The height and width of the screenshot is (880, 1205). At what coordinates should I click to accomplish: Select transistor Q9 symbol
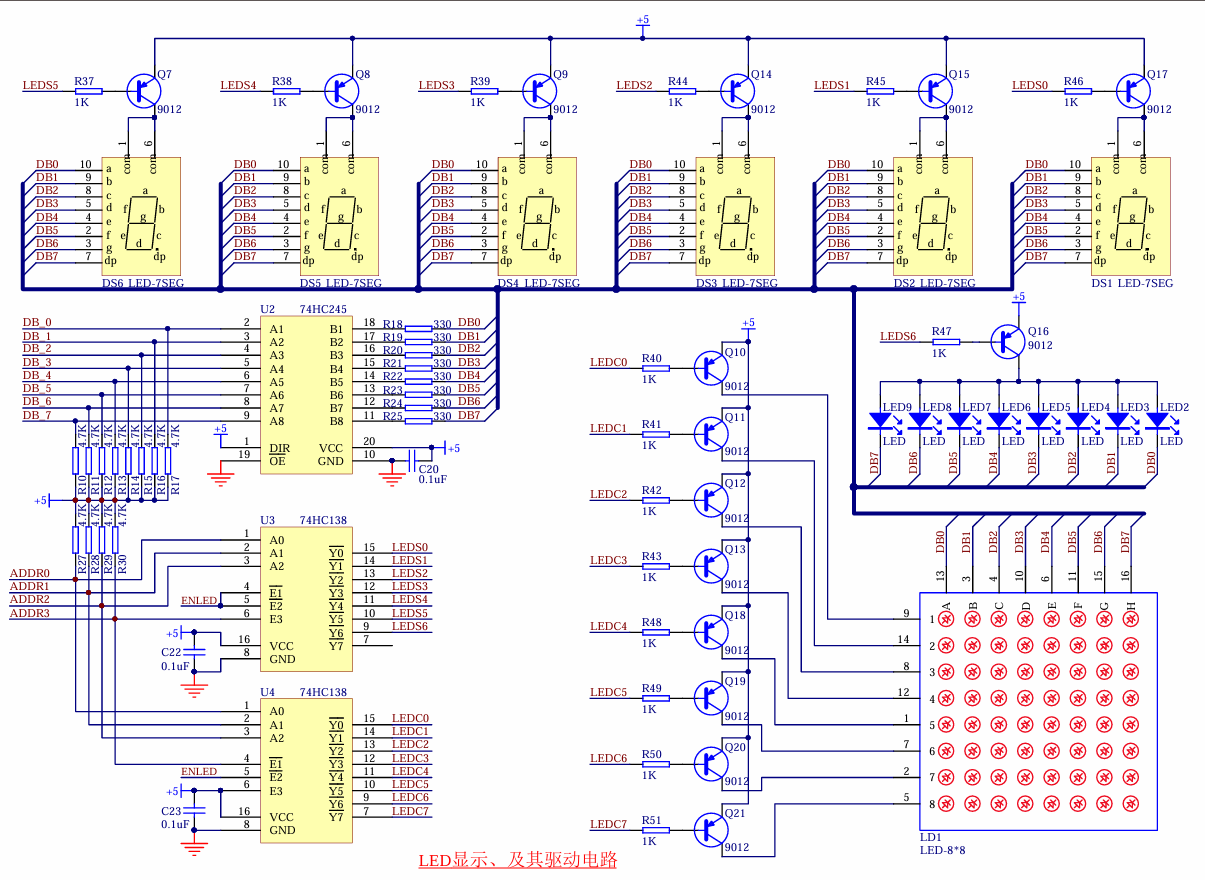(540, 91)
